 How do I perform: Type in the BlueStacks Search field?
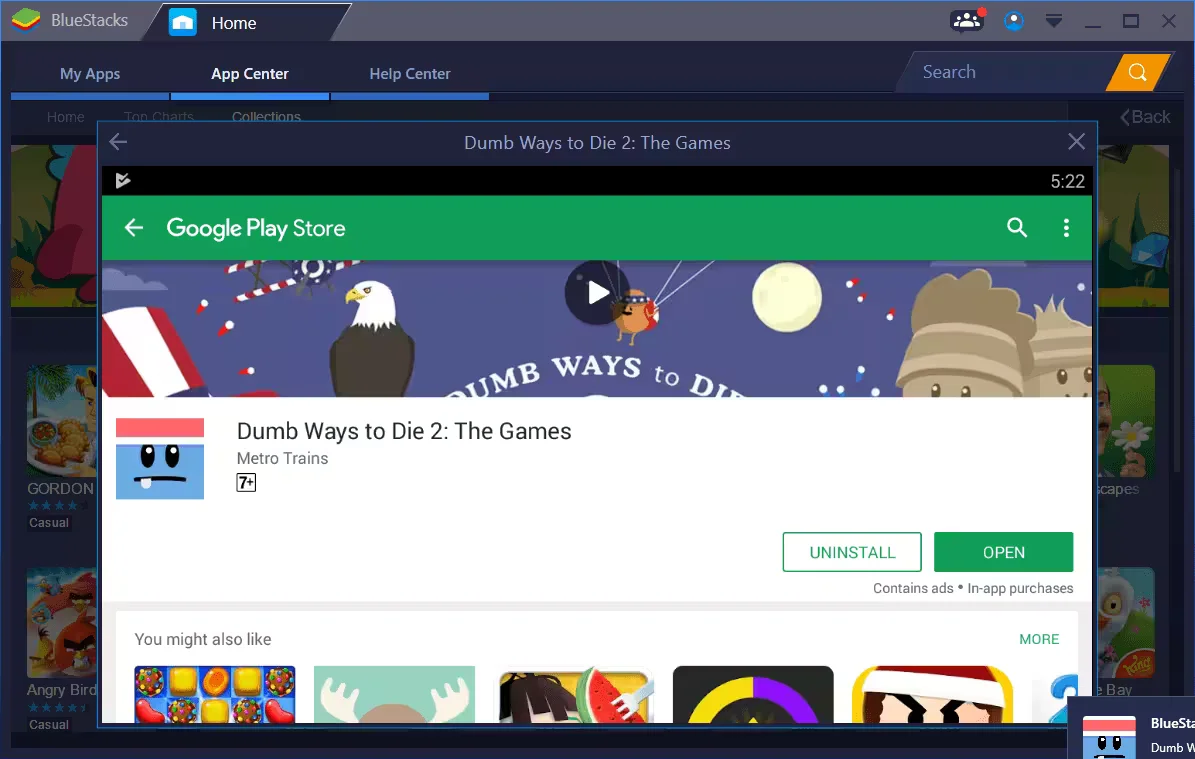point(1000,72)
